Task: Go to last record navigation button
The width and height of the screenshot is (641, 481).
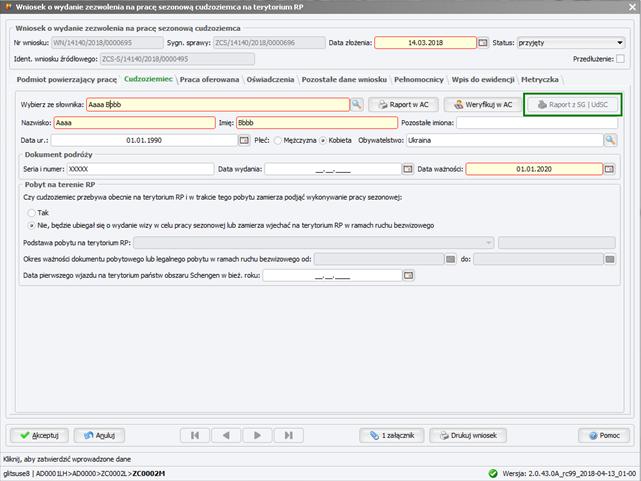Action: (289, 435)
